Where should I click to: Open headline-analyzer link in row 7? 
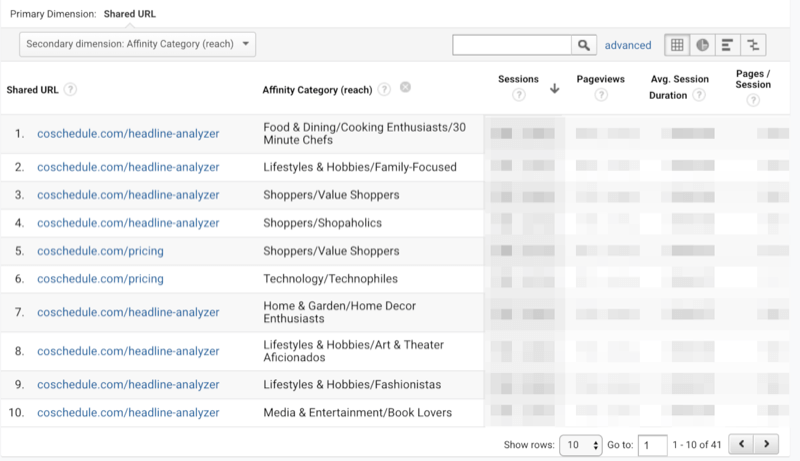pyautogui.click(x=128, y=312)
